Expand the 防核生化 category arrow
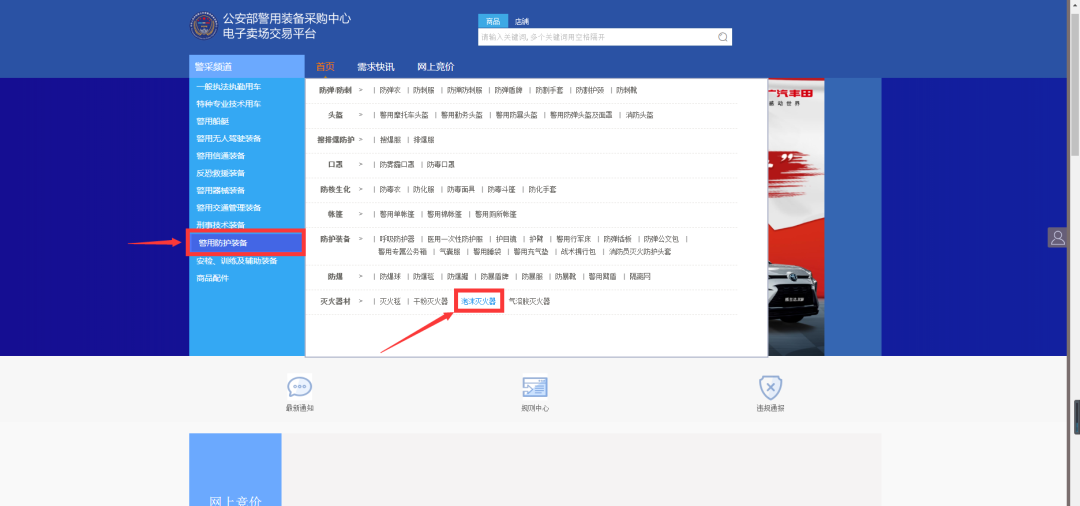The image size is (1080, 506). [361, 189]
